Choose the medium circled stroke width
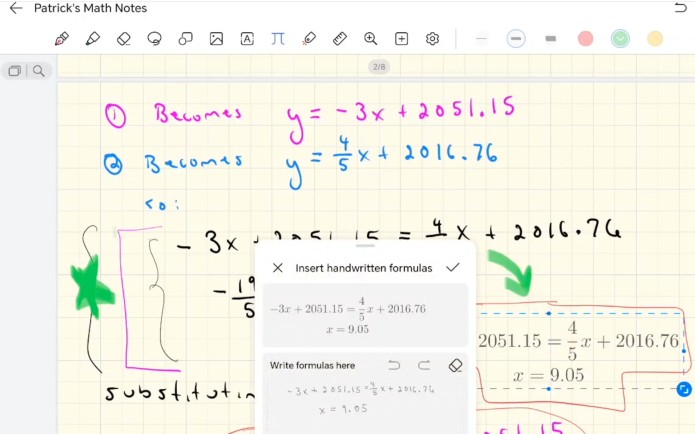Screen dimensions: 695x434 pyautogui.click(x=516, y=39)
